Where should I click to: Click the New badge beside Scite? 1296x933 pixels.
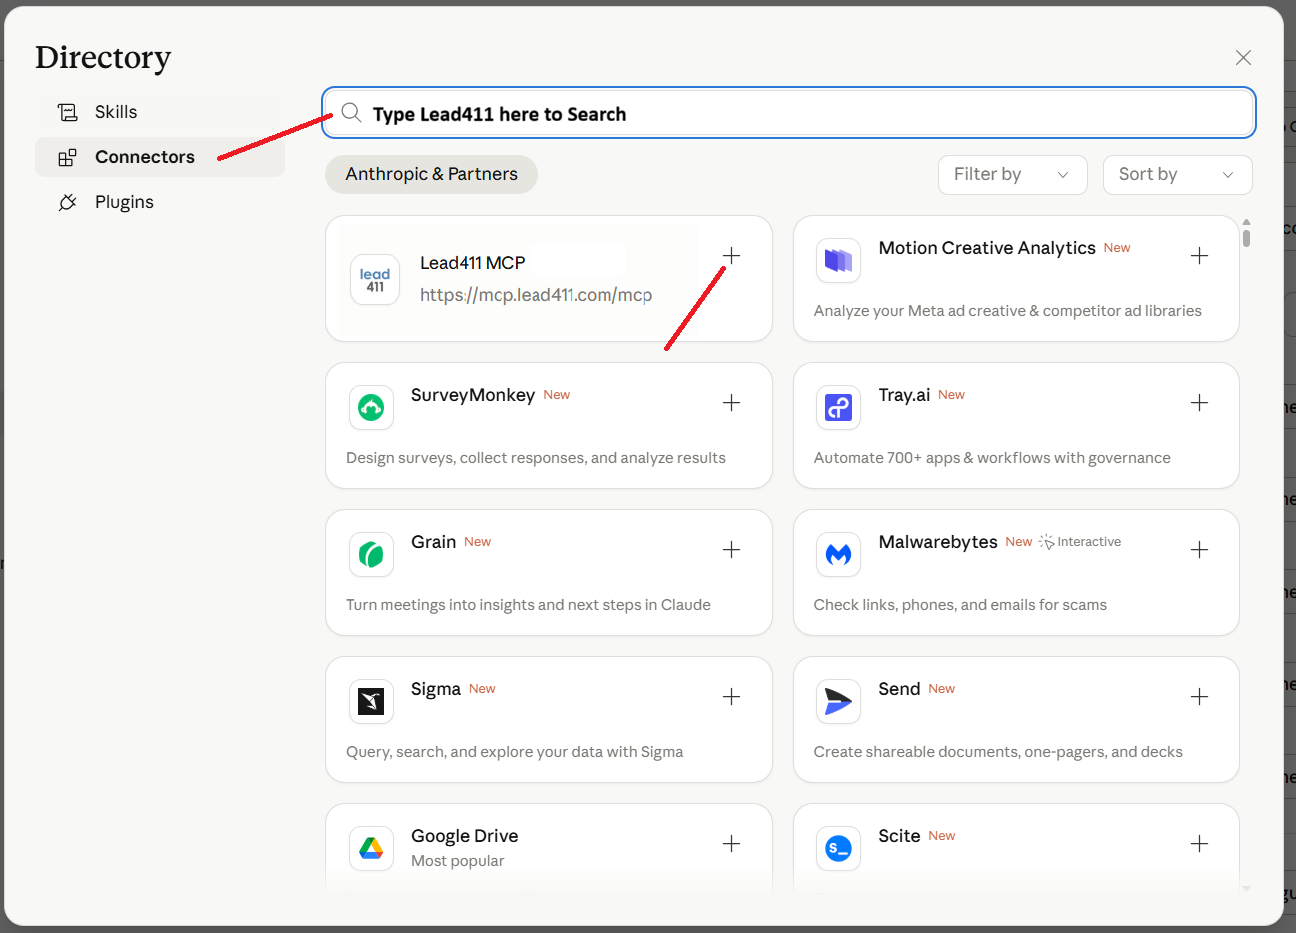click(x=941, y=836)
